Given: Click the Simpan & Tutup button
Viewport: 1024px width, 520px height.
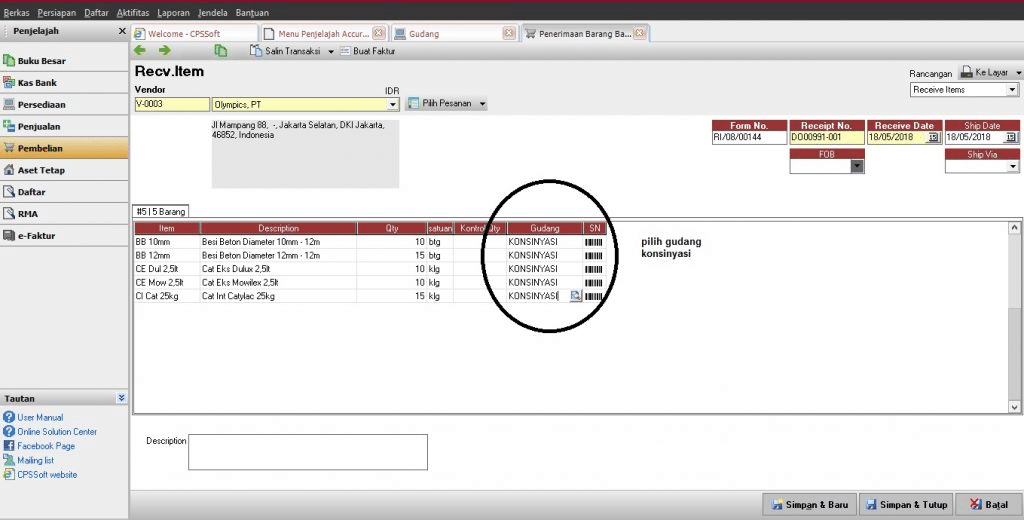Looking at the screenshot, I should tap(906, 504).
